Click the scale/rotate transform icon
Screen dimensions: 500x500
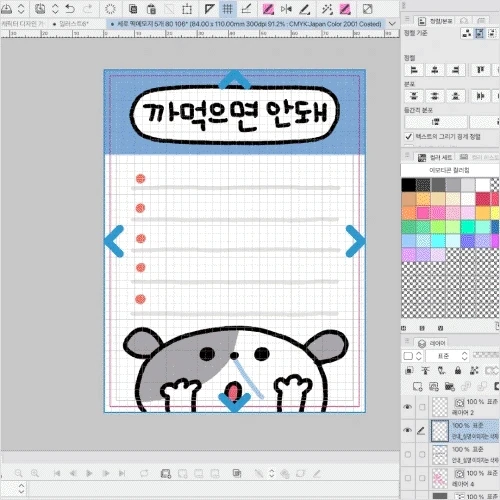tap(187, 9)
